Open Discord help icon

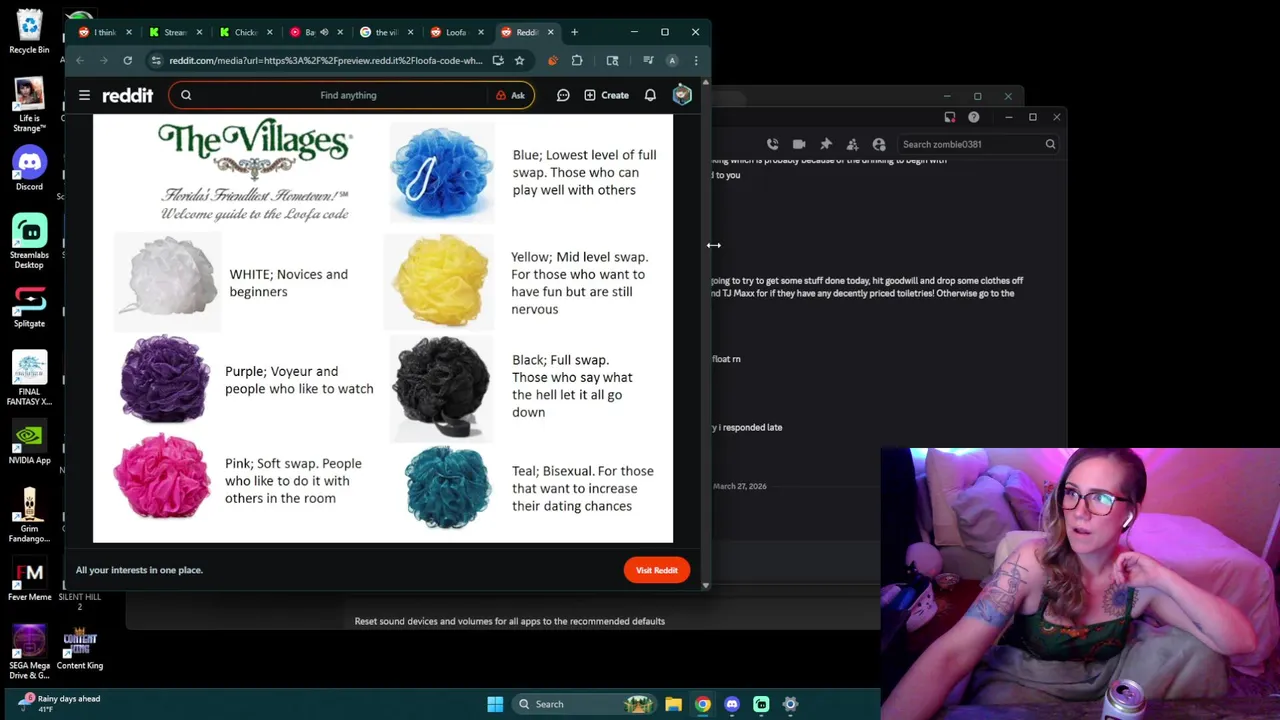coord(973,117)
